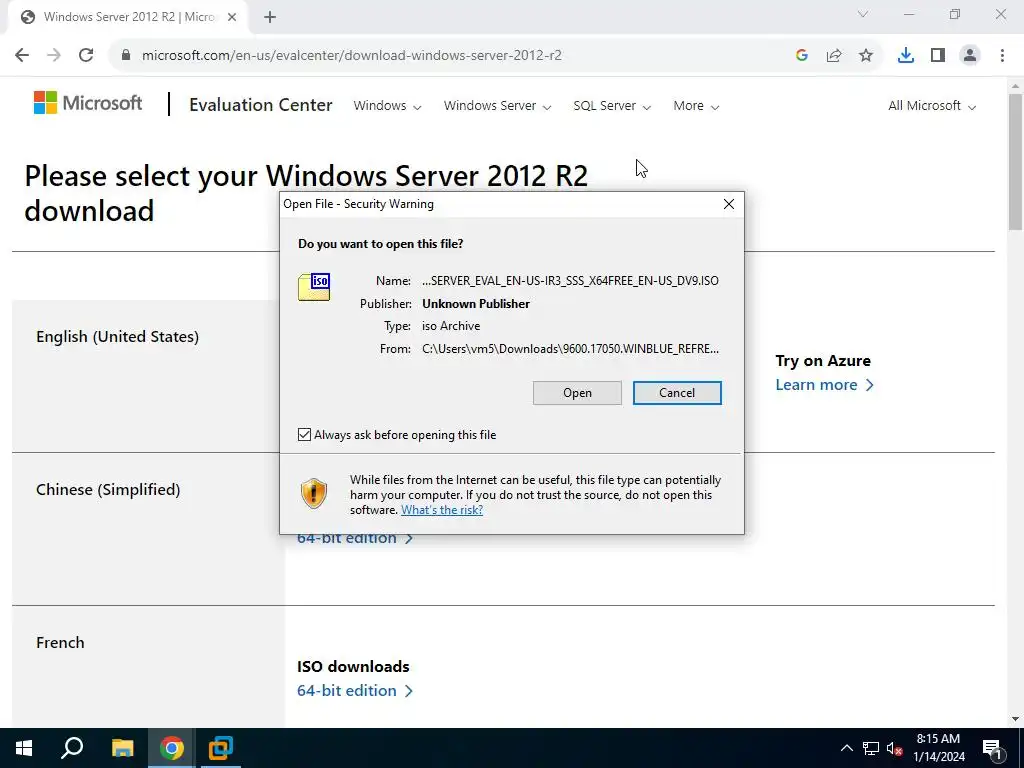Expand the All Microsoft menu
Image resolution: width=1024 pixels, height=768 pixels.
[932, 106]
